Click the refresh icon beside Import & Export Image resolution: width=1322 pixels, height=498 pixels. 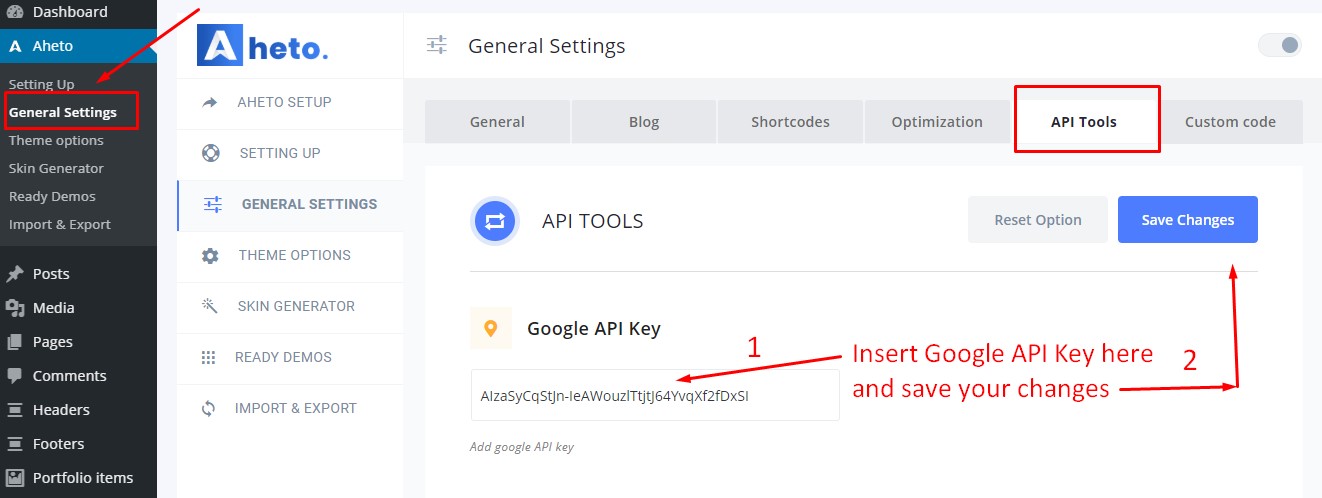click(x=209, y=408)
